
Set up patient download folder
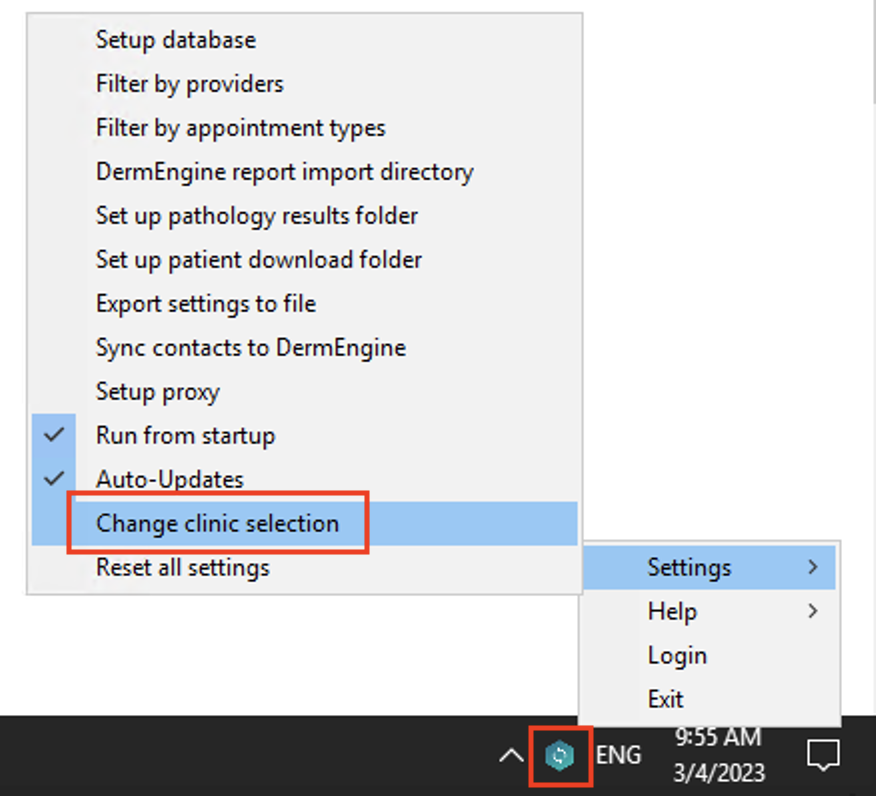257,259
